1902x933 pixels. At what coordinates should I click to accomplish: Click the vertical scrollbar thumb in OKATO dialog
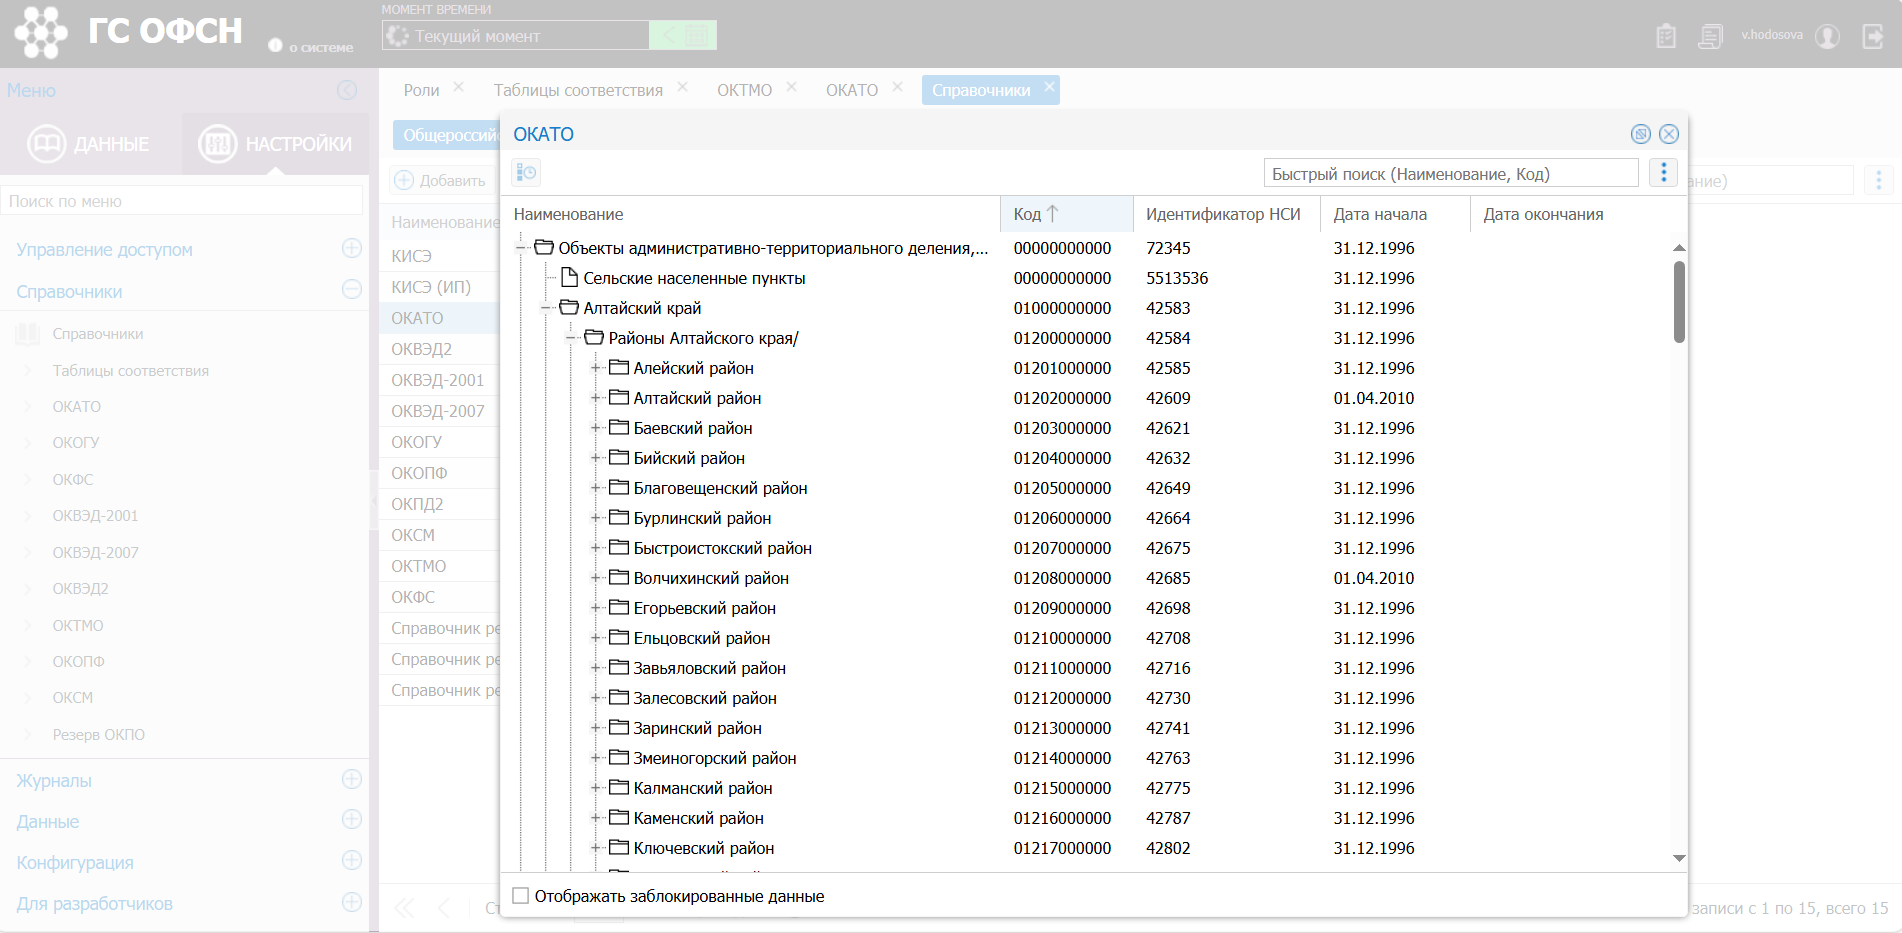click(1679, 302)
